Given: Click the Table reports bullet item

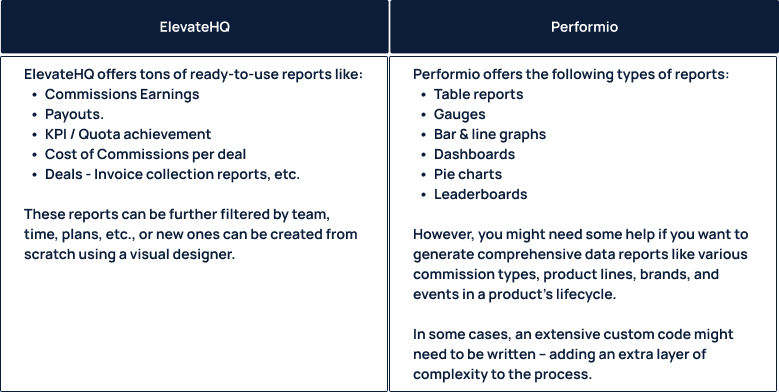Looking at the screenshot, I should tap(478, 94).
